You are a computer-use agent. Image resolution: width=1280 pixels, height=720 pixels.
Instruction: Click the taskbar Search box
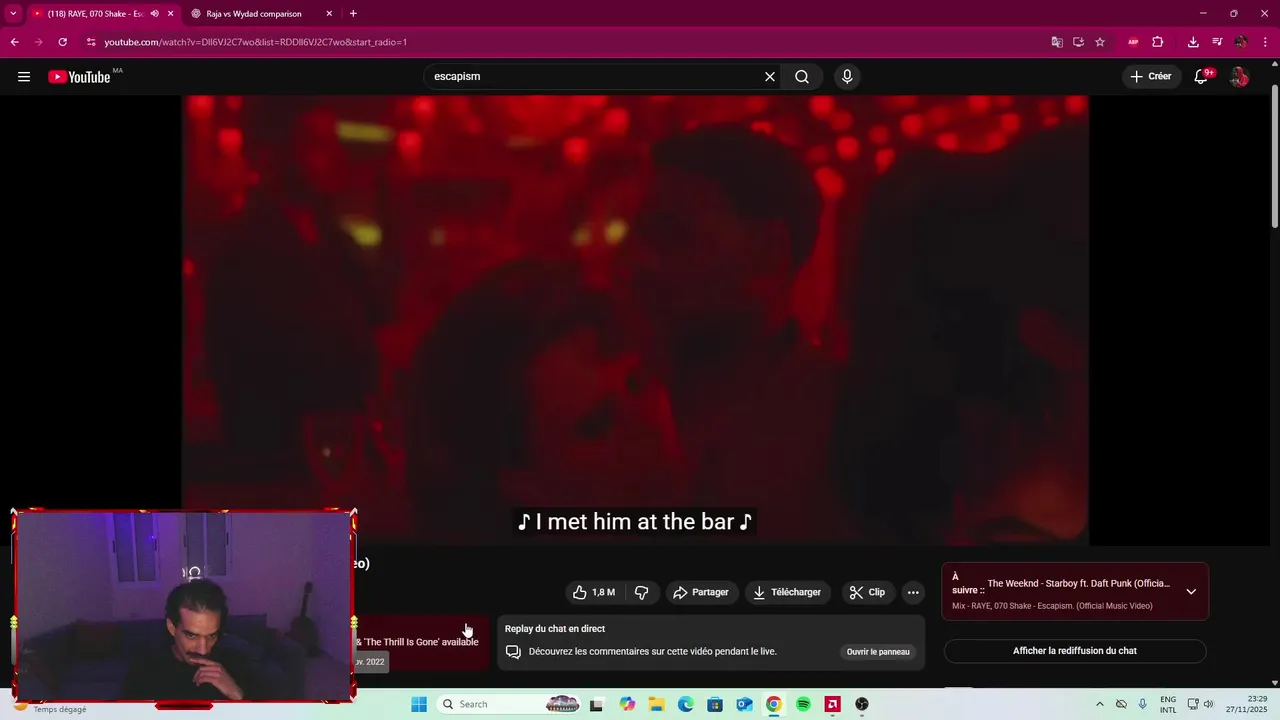(509, 704)
